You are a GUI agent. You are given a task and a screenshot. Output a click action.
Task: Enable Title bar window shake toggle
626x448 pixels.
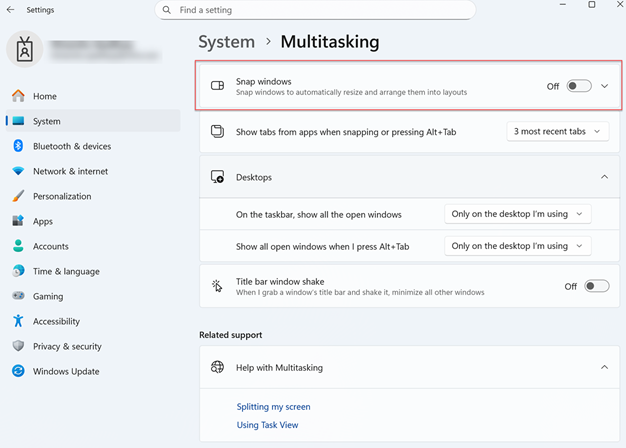[596, 286]
